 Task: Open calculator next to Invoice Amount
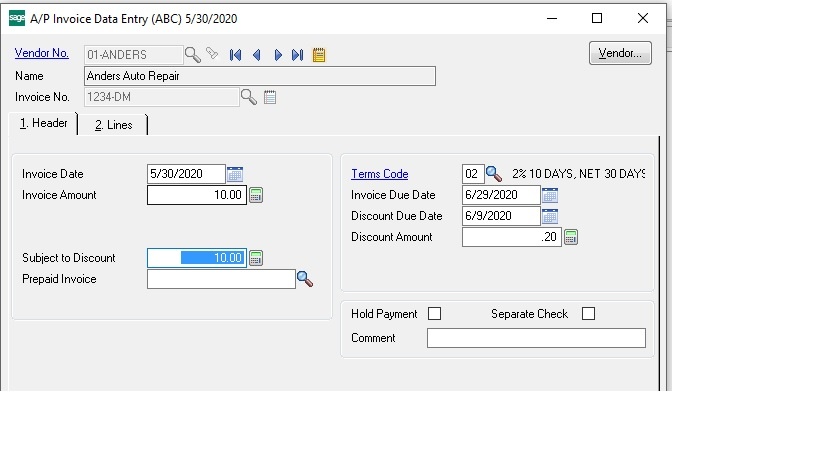pos(256,195)
